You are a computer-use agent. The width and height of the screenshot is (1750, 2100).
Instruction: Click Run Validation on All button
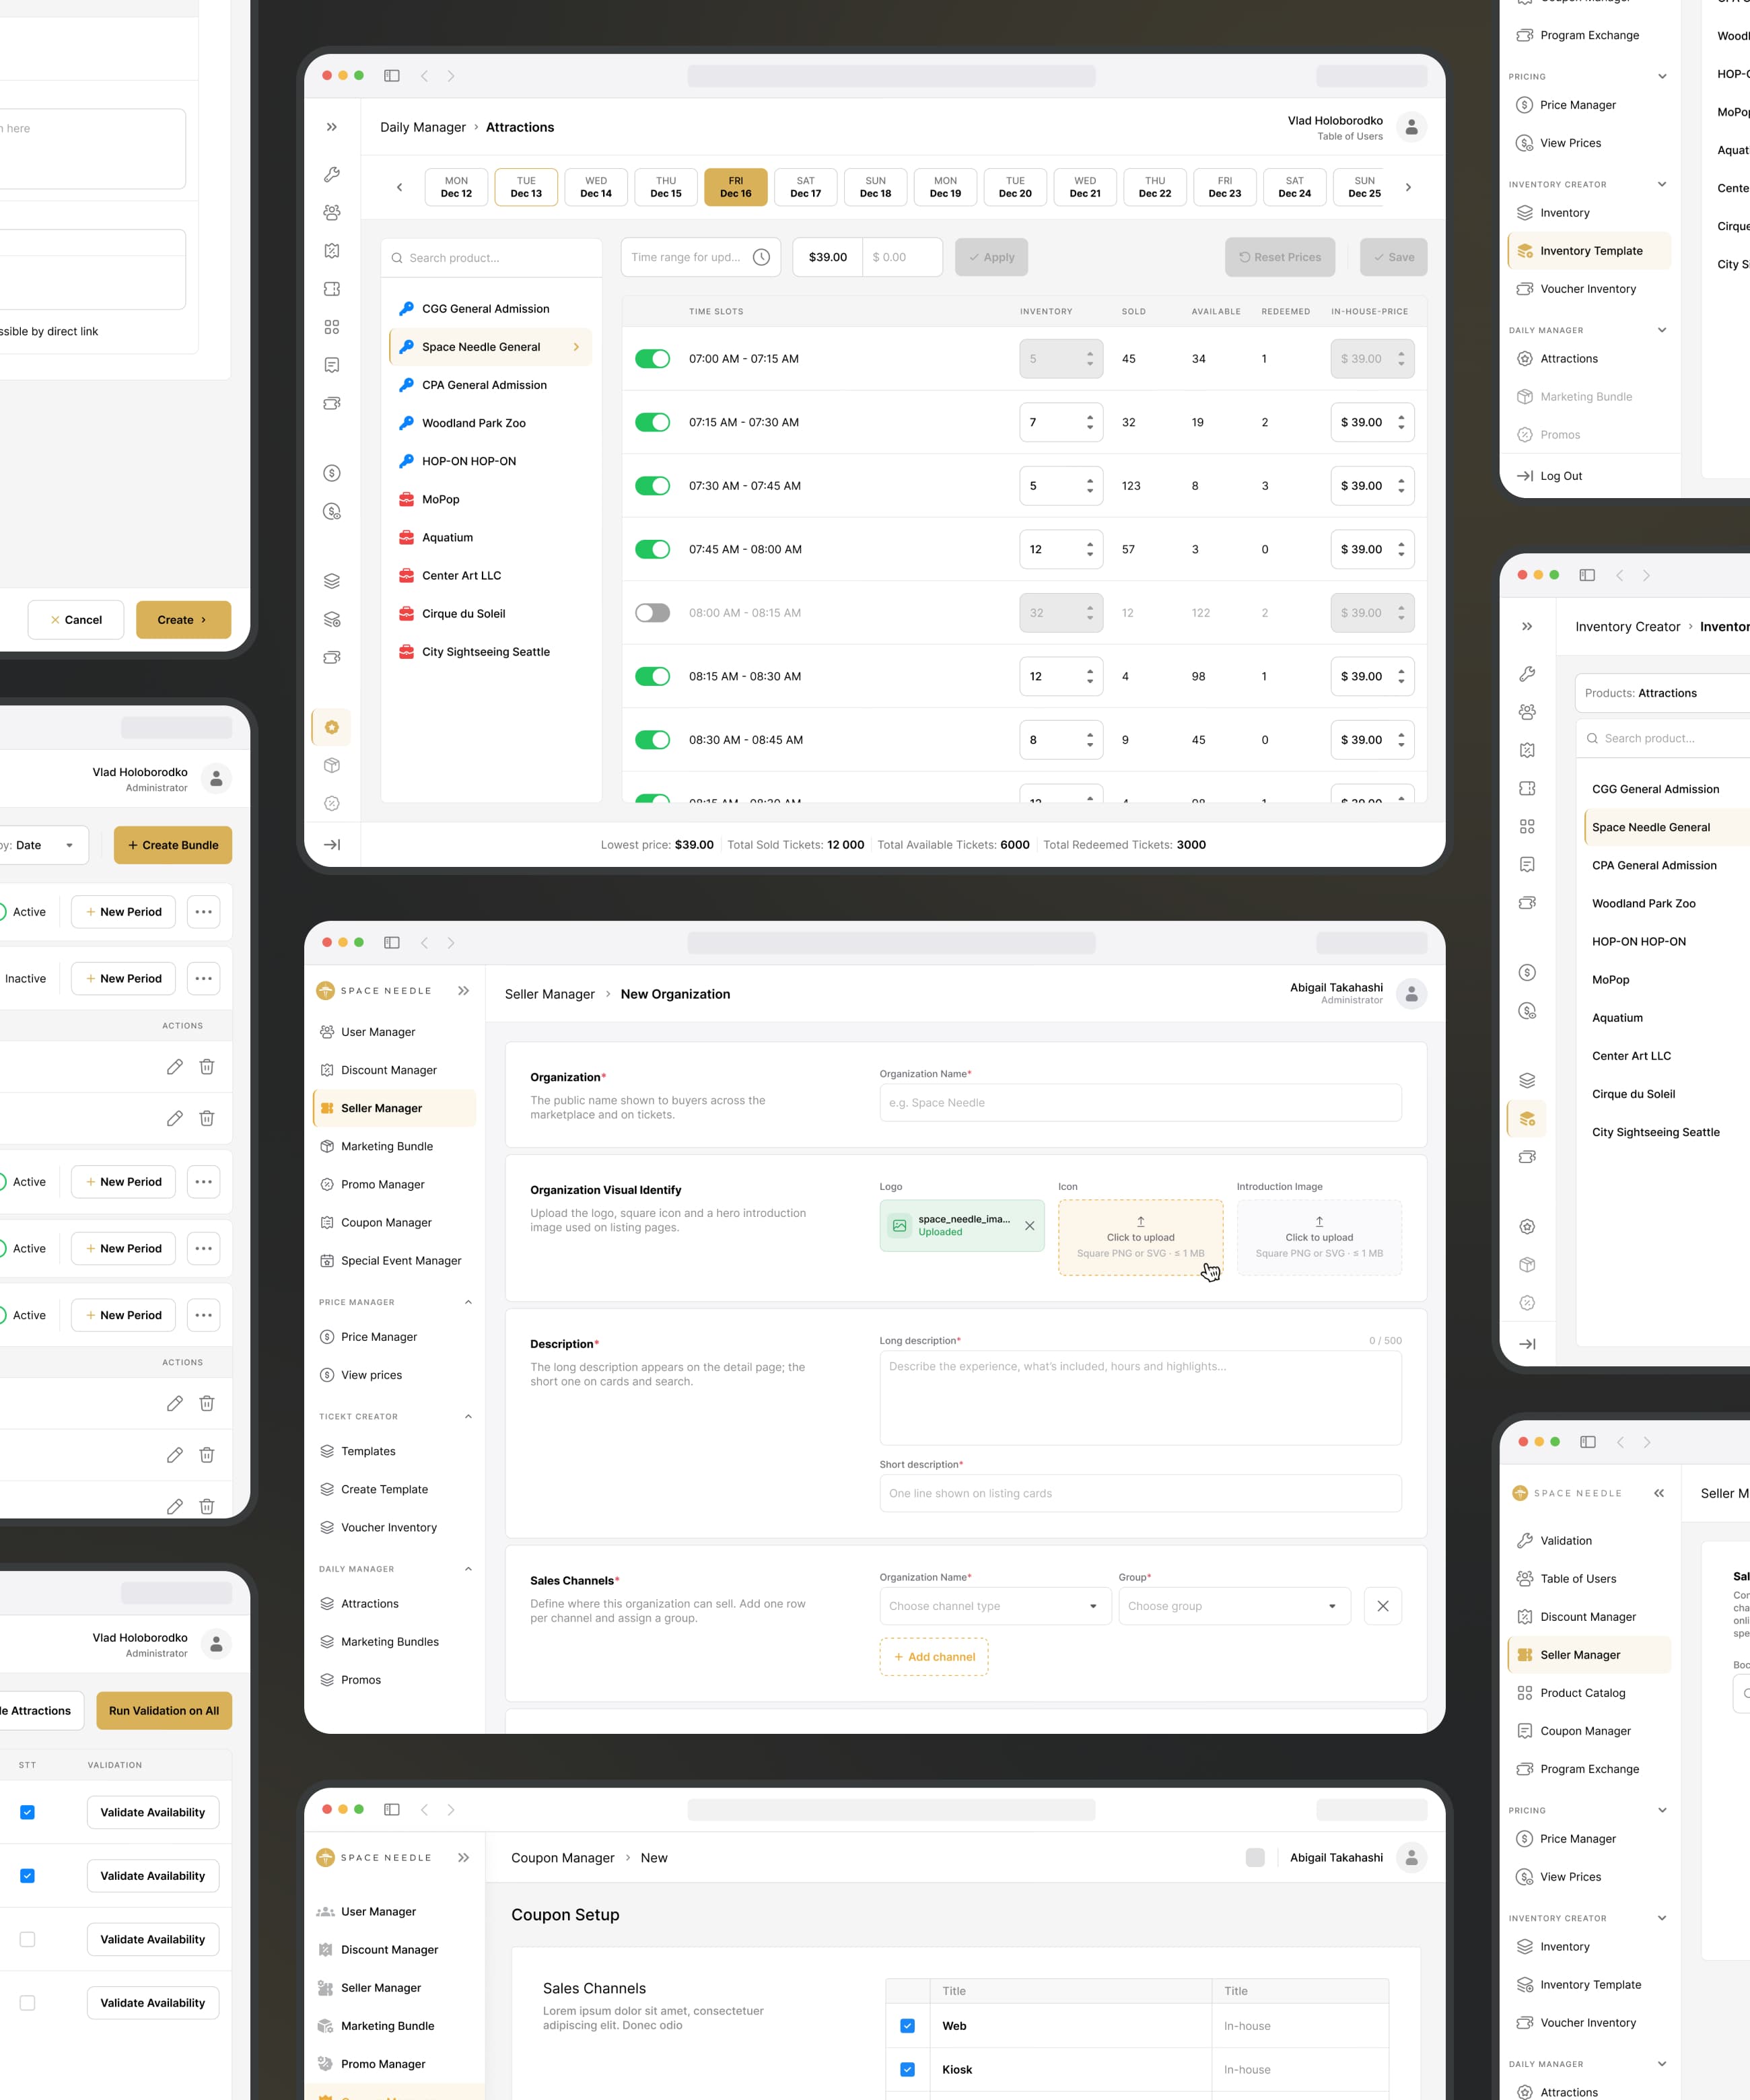(x=164, y=1711)
